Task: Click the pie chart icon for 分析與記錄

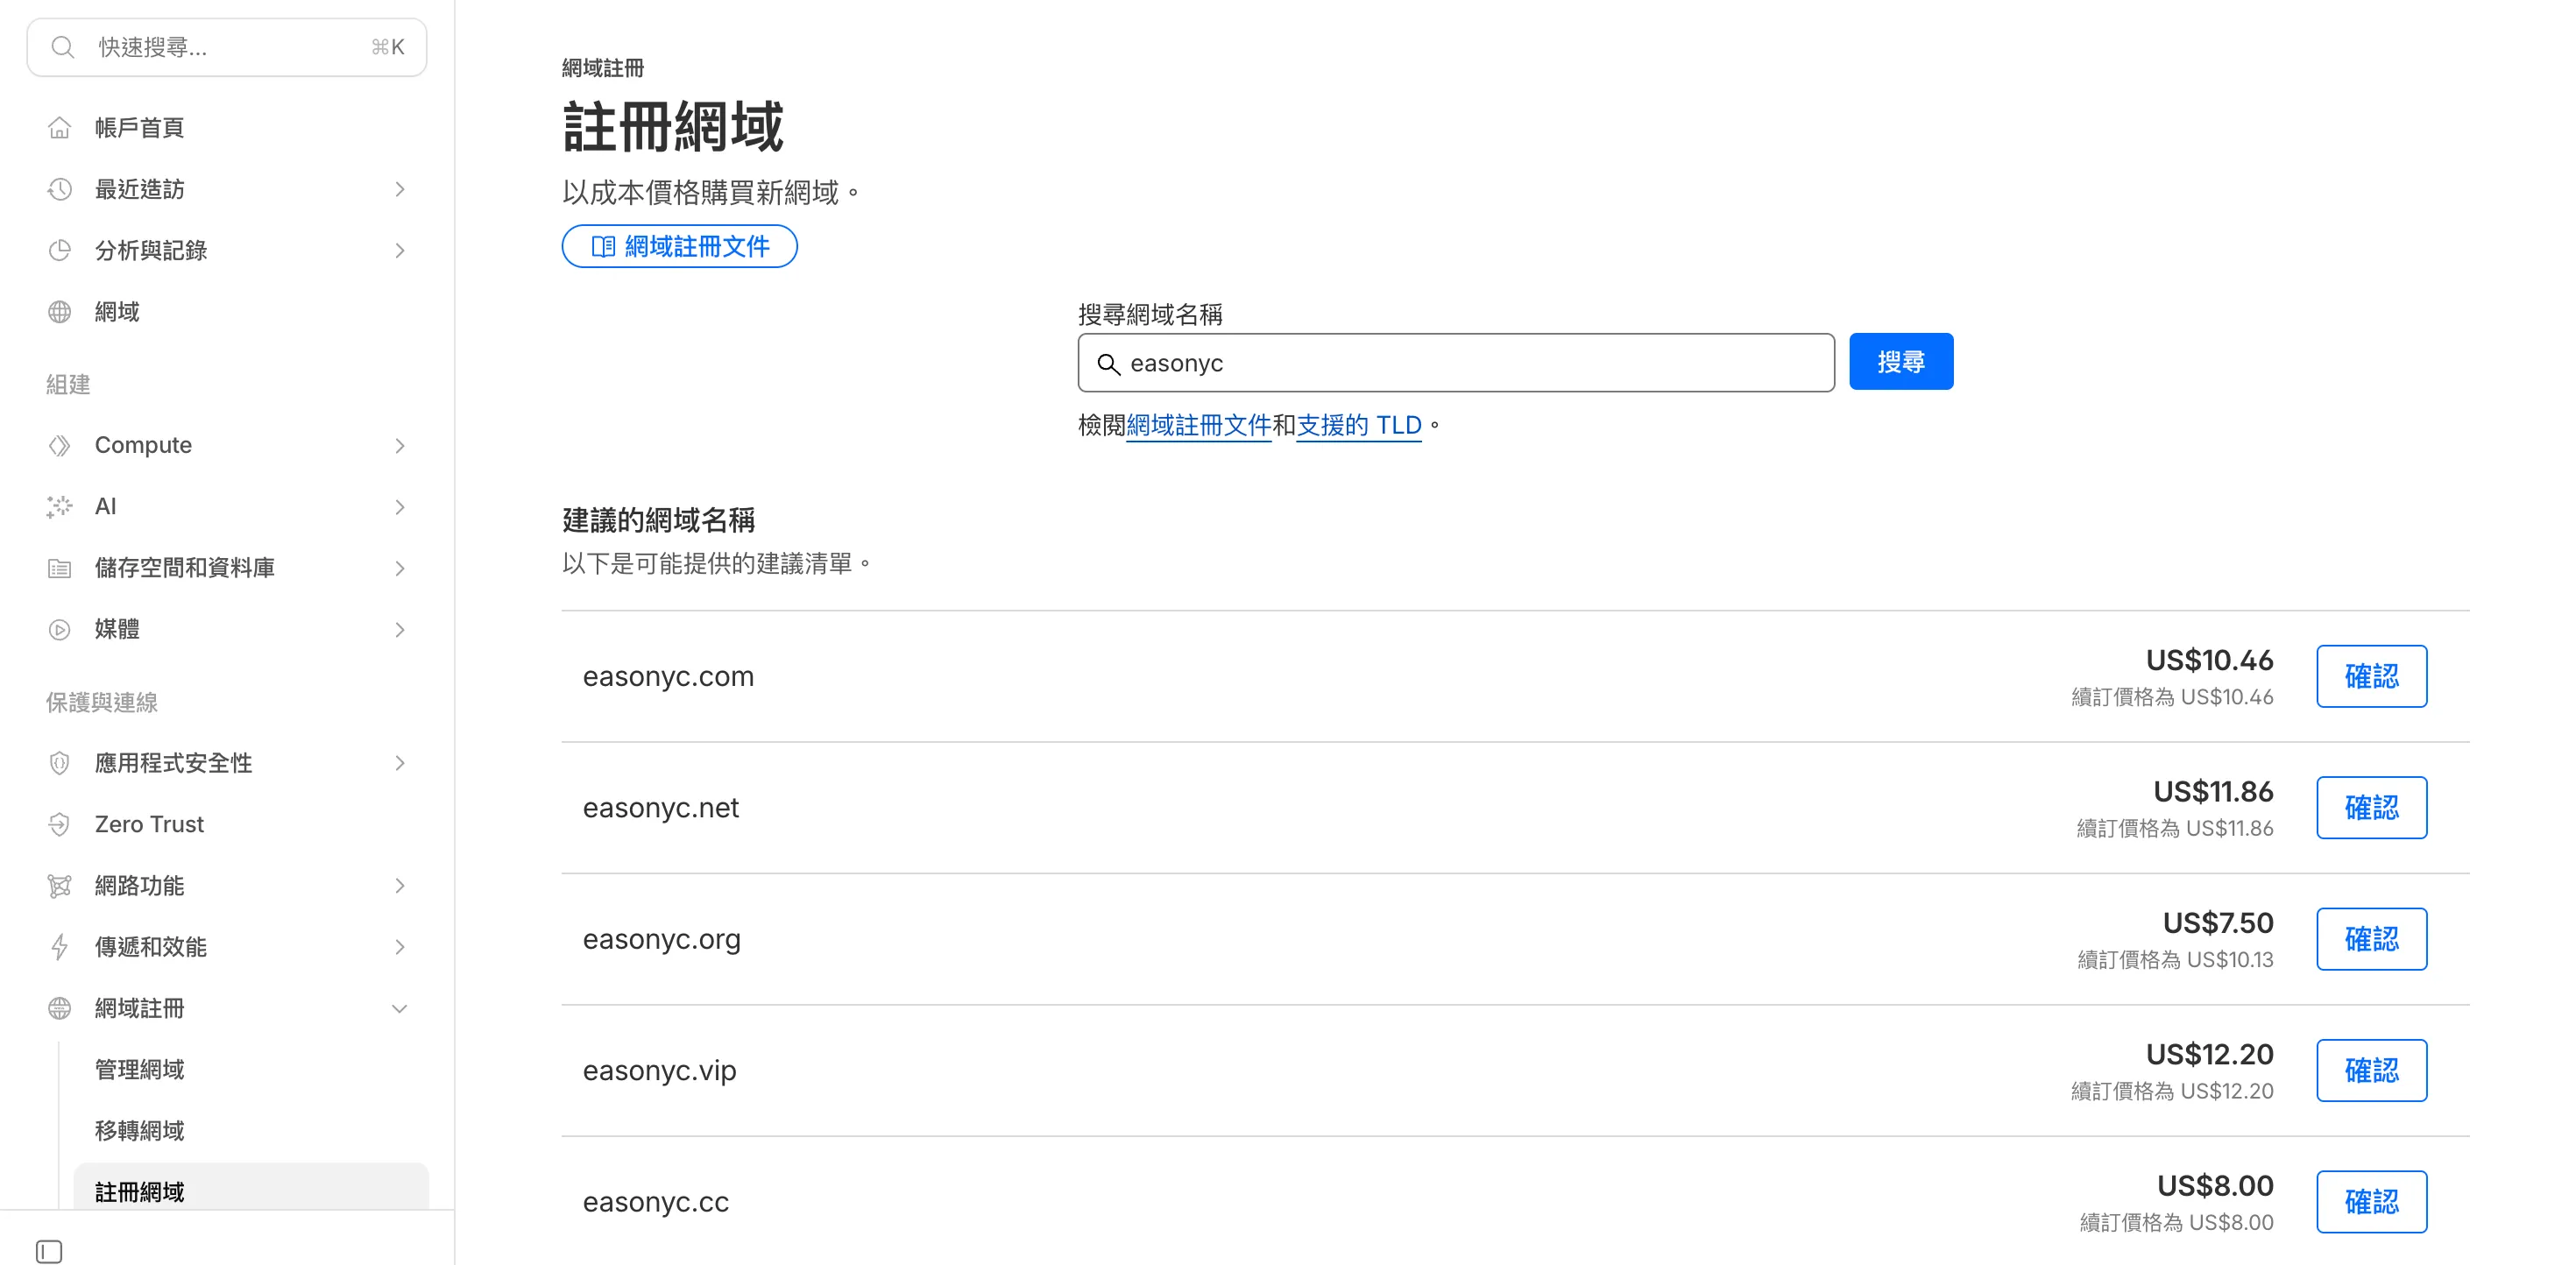Action: [59, 250]
